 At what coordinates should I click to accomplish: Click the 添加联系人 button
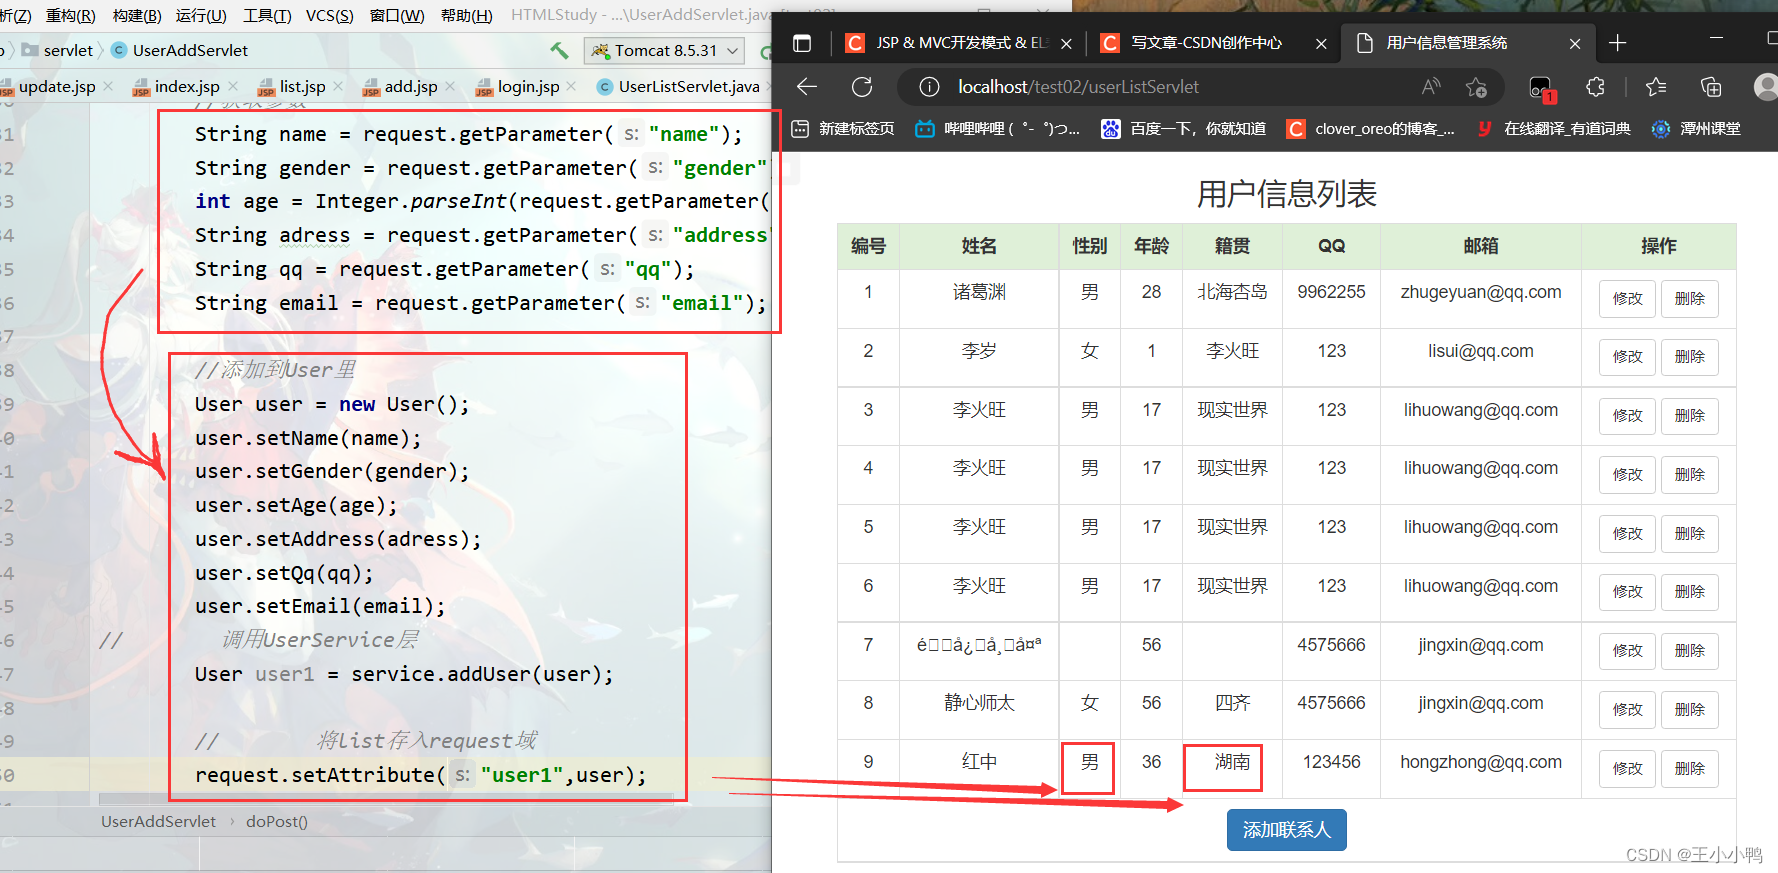tap(1286, 830)
